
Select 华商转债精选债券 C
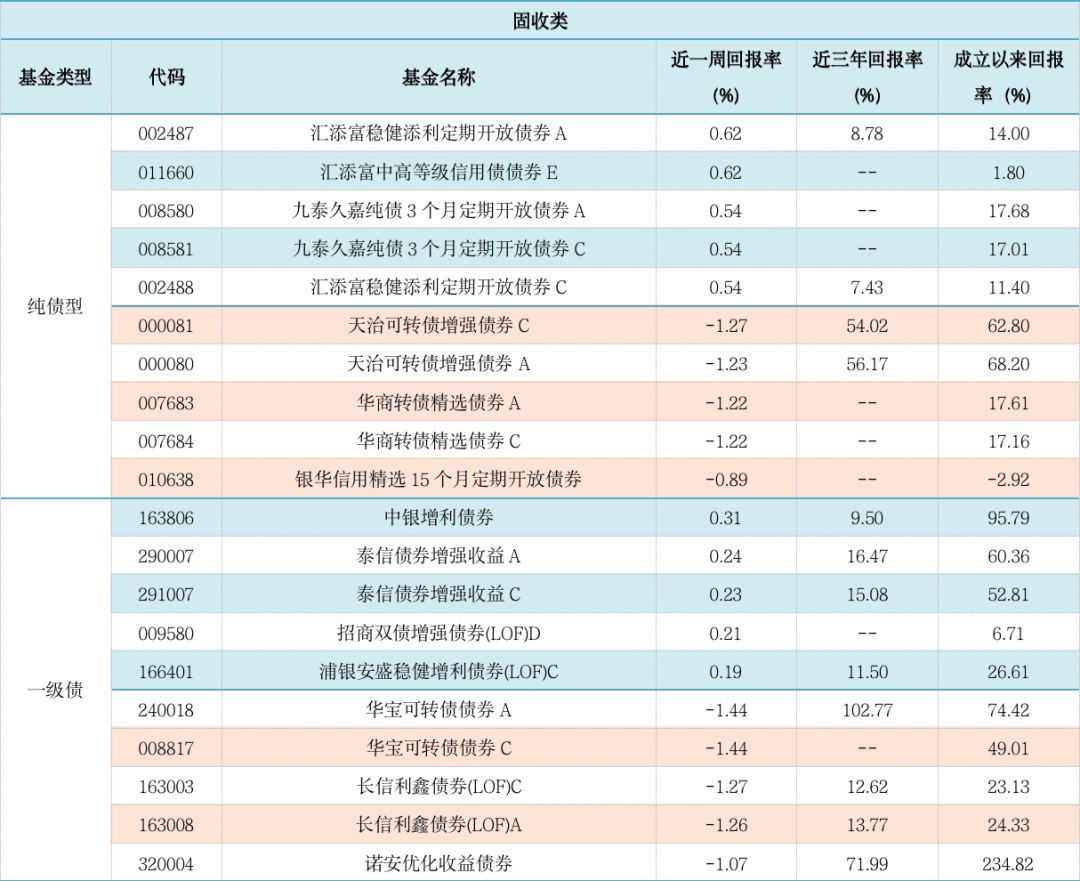point(439,441)
